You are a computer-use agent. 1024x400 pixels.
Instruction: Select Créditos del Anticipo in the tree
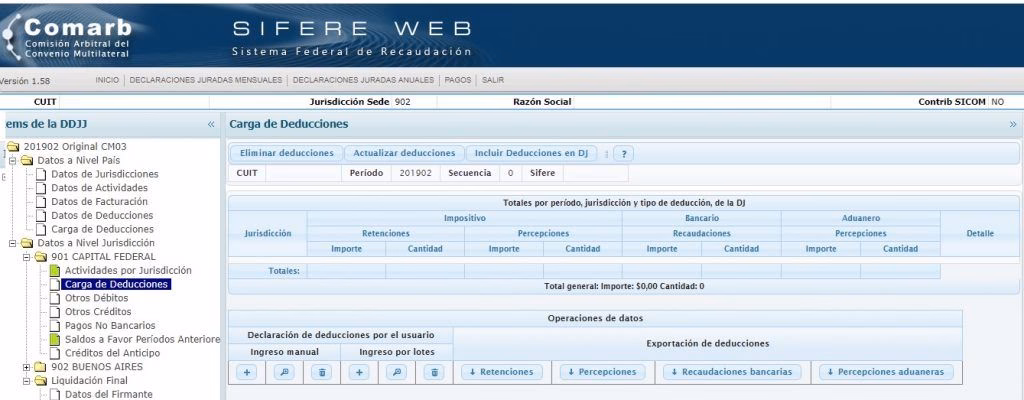(112, 353)
